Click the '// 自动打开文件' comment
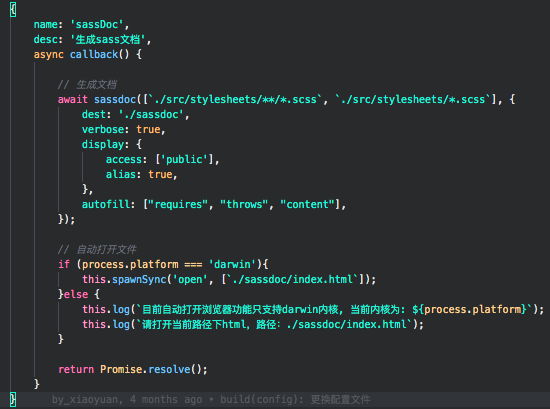The width and height of the screenshot is (550, 409). point(97,249)
